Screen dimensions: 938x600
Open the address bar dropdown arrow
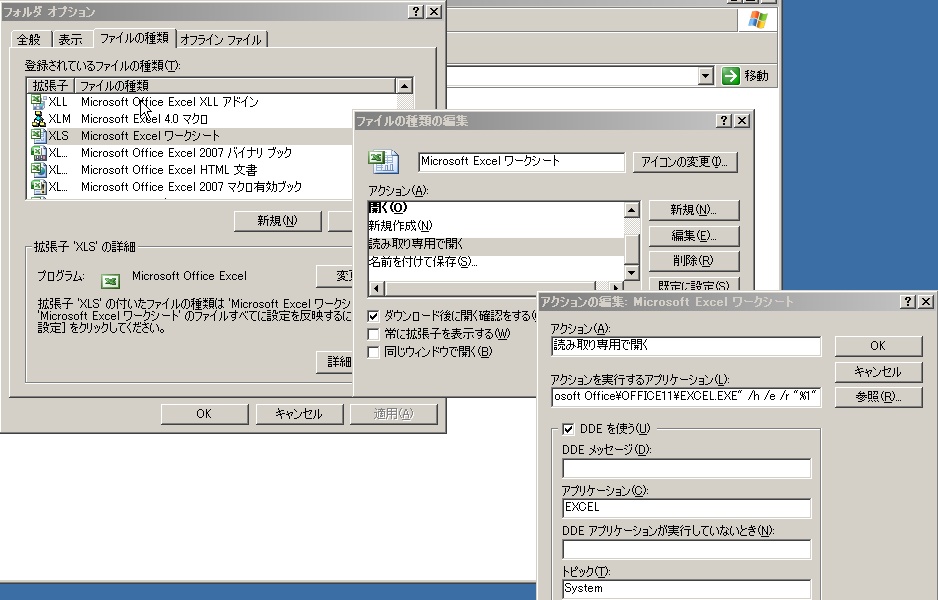706,76
